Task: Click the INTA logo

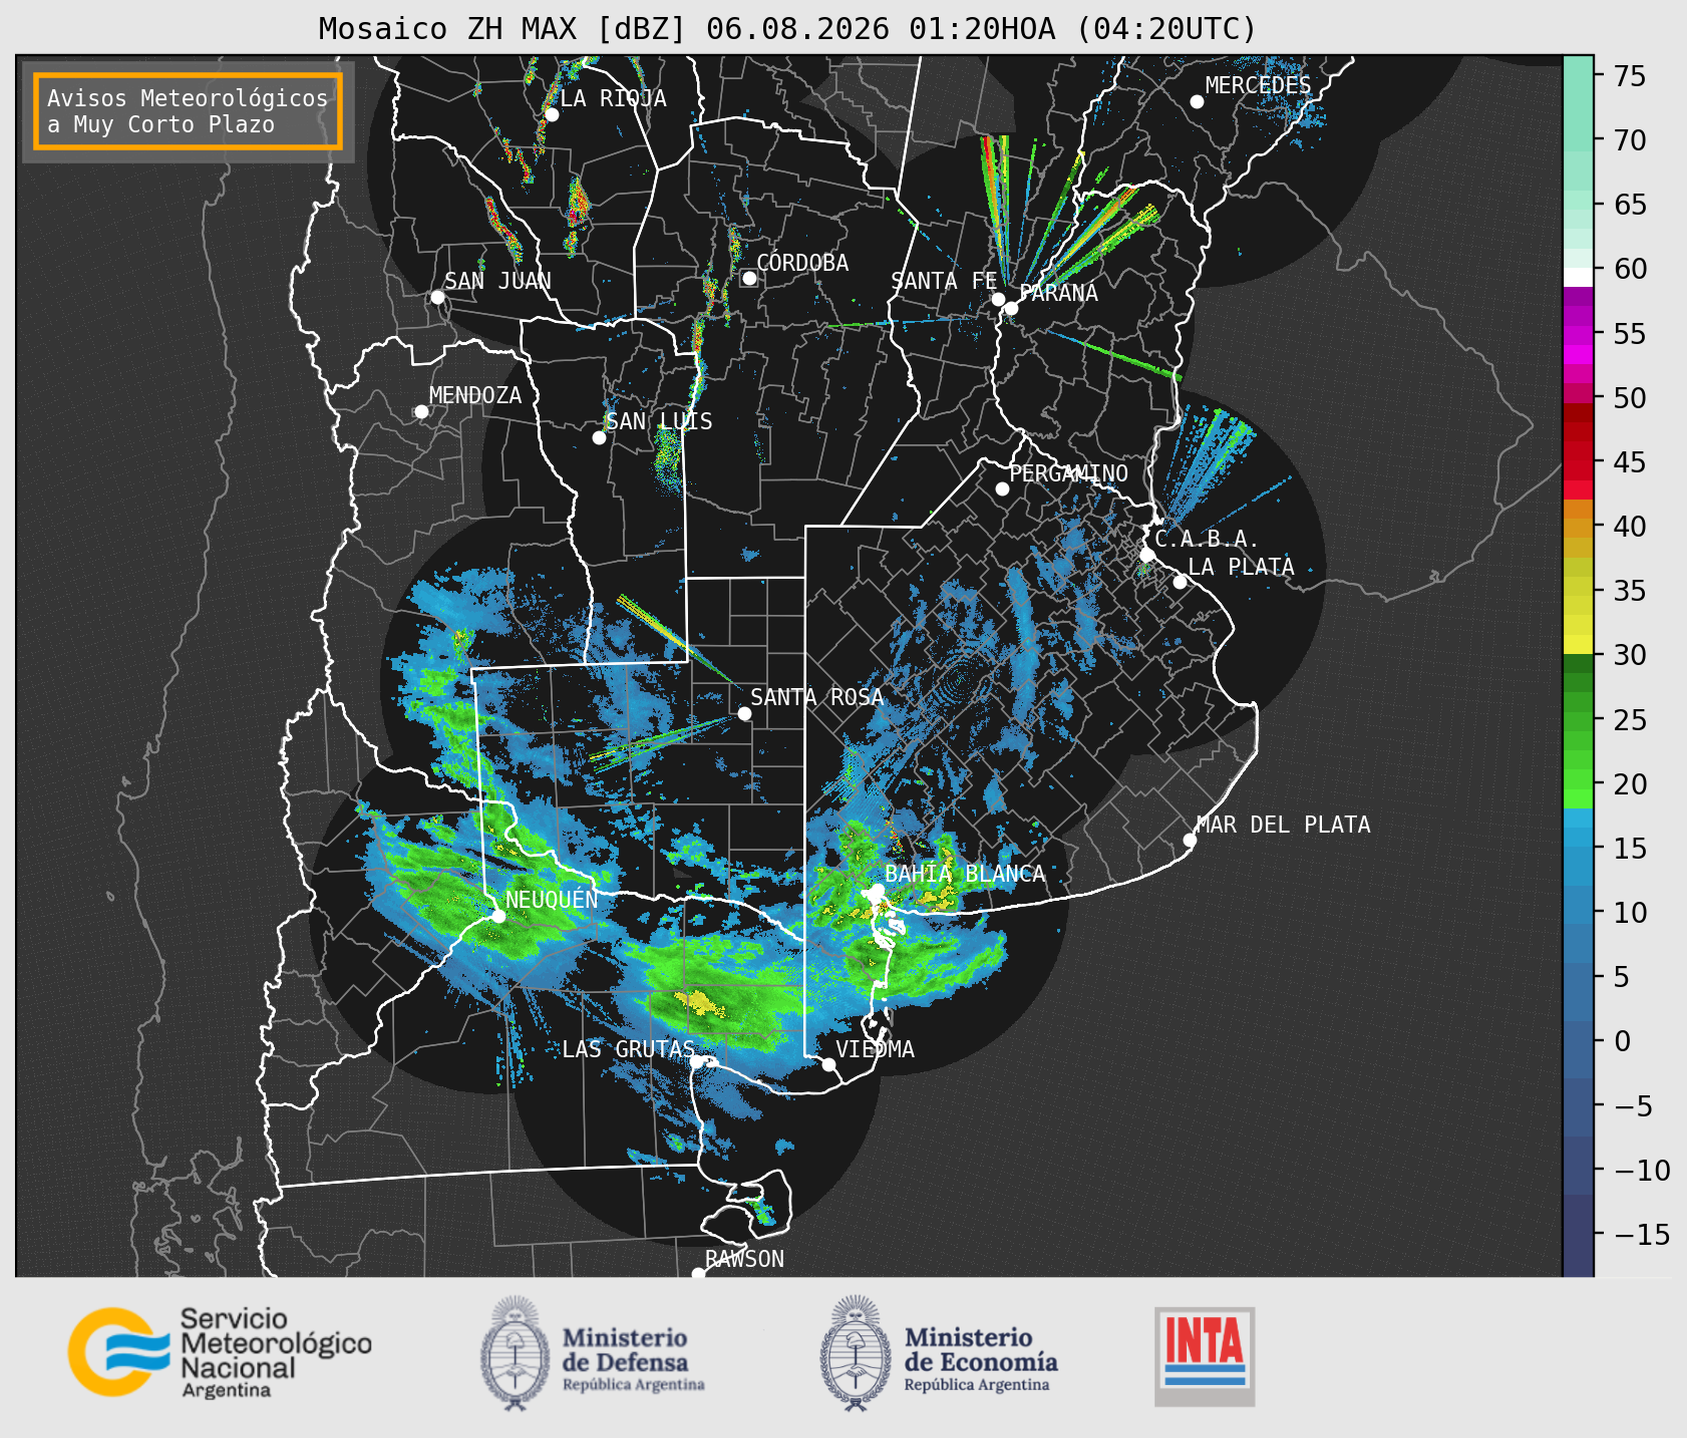Action: pyautogui.click(x=1205, y=1356)
